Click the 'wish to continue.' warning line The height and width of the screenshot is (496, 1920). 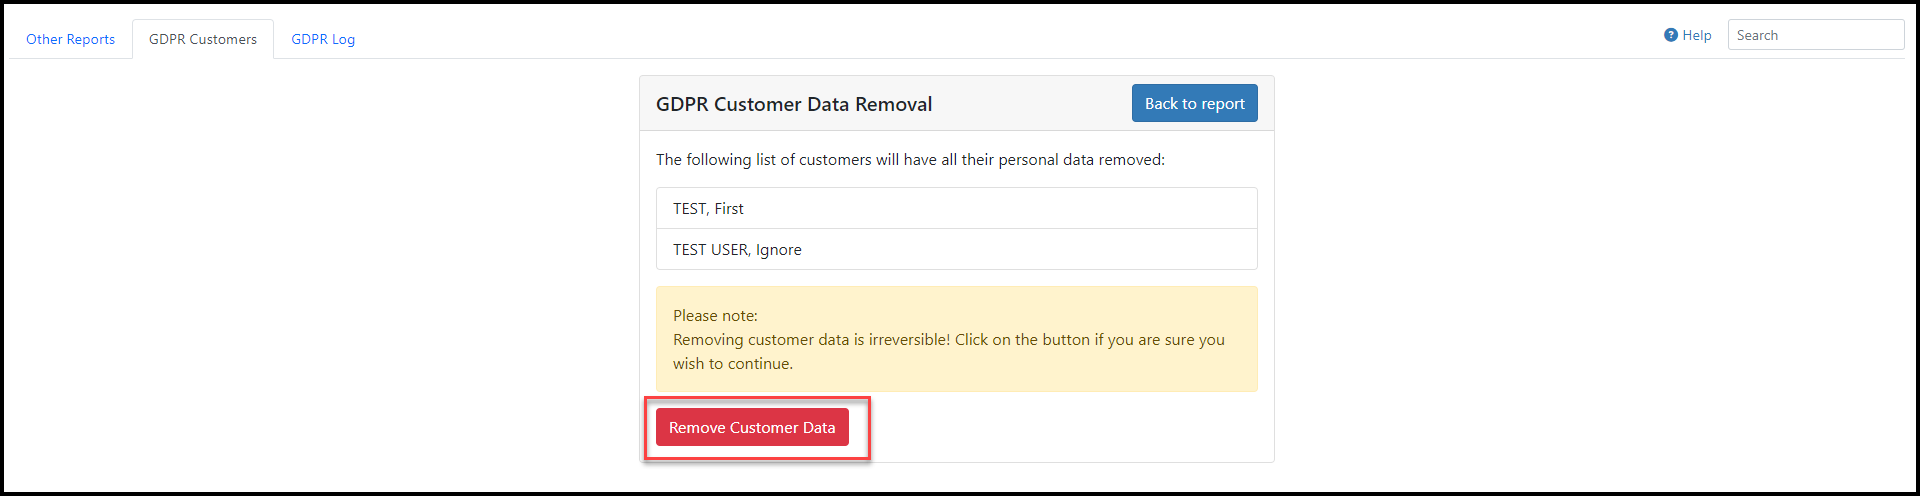733,364
